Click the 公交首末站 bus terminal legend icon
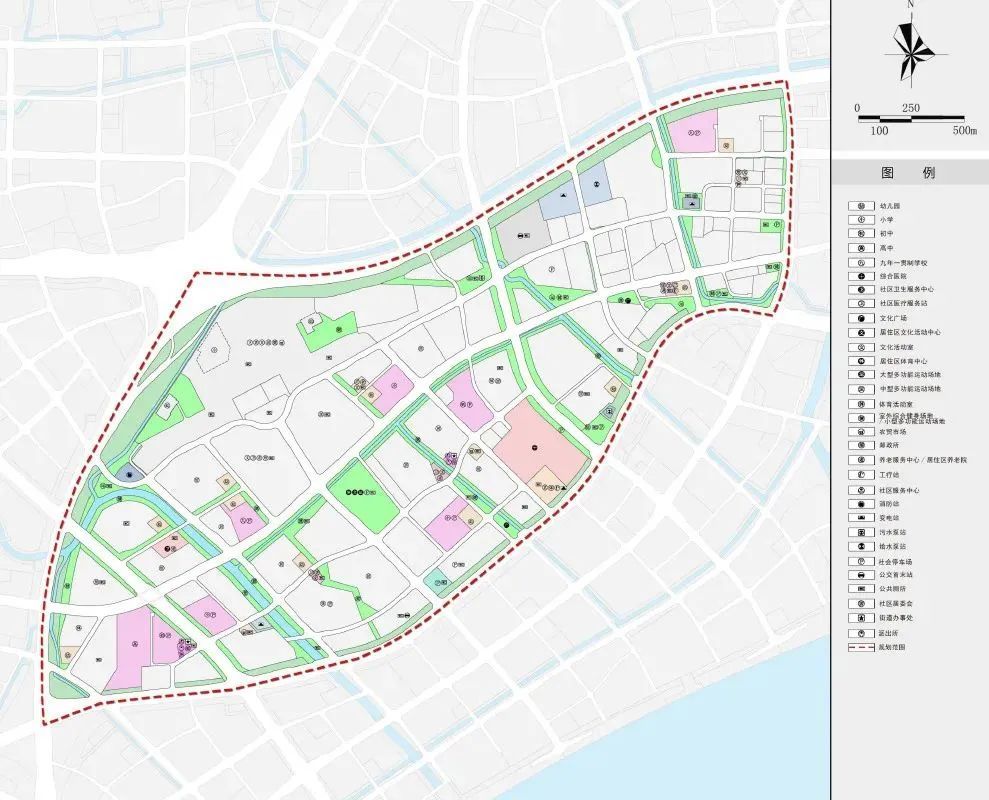 tap(861, 575)
